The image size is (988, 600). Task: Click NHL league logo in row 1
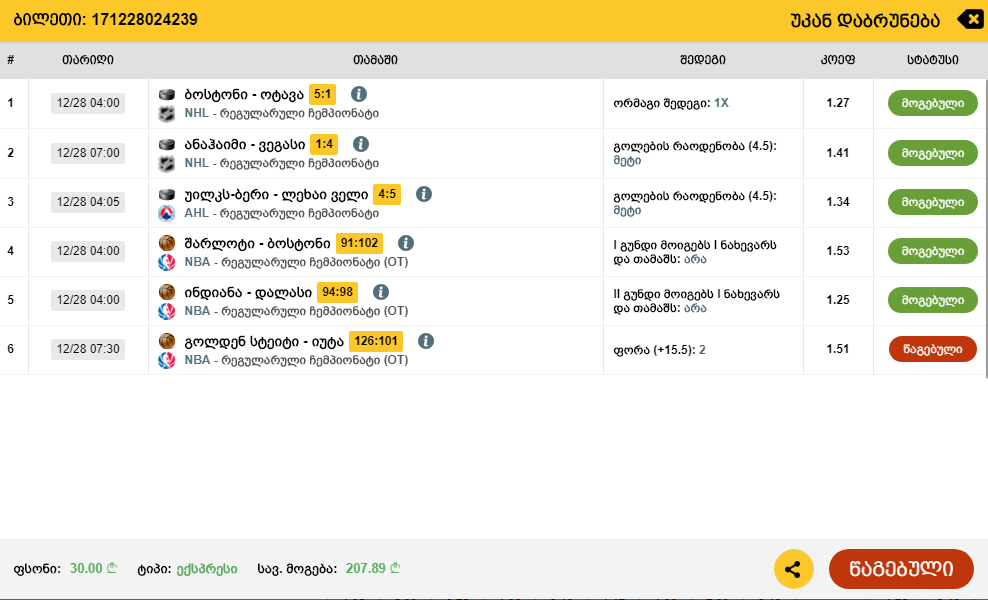tap(166, 114)
